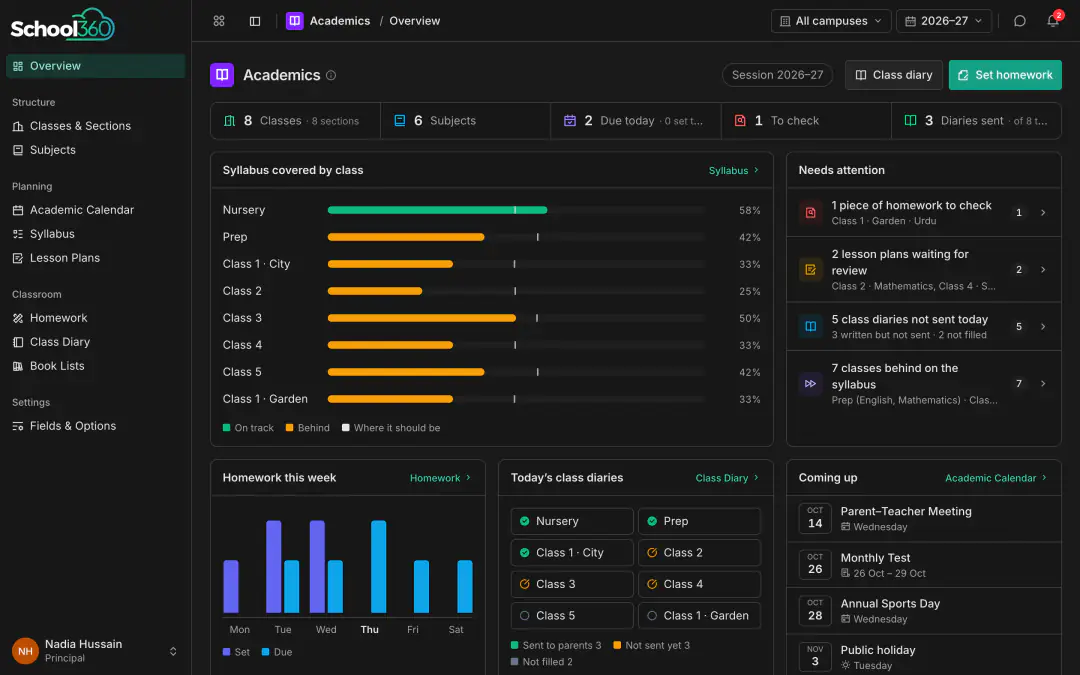Image resolution: width=1080 pixels, height=675 pixels.
Task: Select the Prep diary status chip
Action: [699, 521]
